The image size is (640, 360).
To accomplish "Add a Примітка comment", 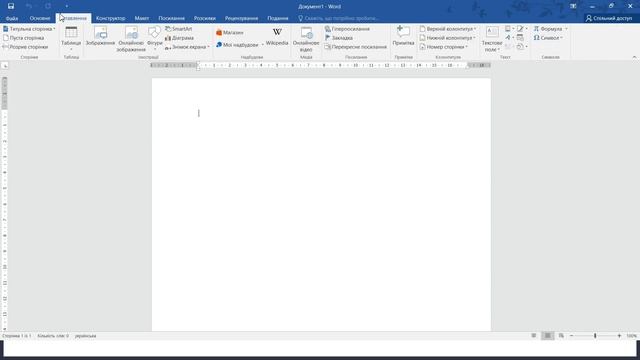I will (x=403, y=36).
